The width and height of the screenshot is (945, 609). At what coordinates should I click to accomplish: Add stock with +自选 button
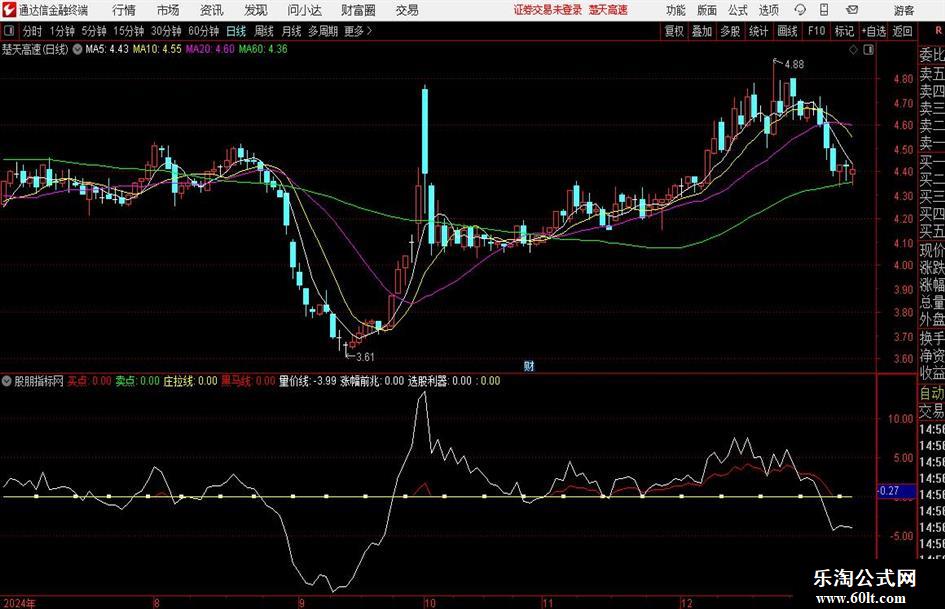pos(874,31)
